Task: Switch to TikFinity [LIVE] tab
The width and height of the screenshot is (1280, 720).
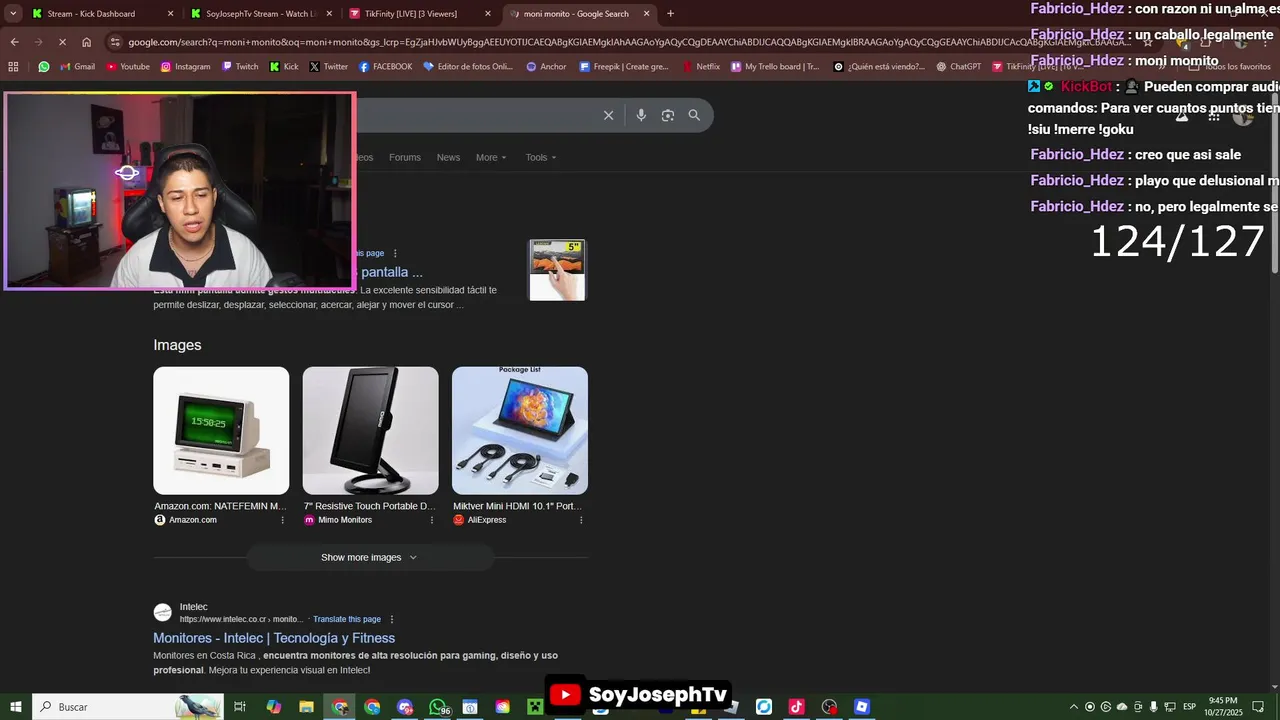Action: [x=420, y=14]
